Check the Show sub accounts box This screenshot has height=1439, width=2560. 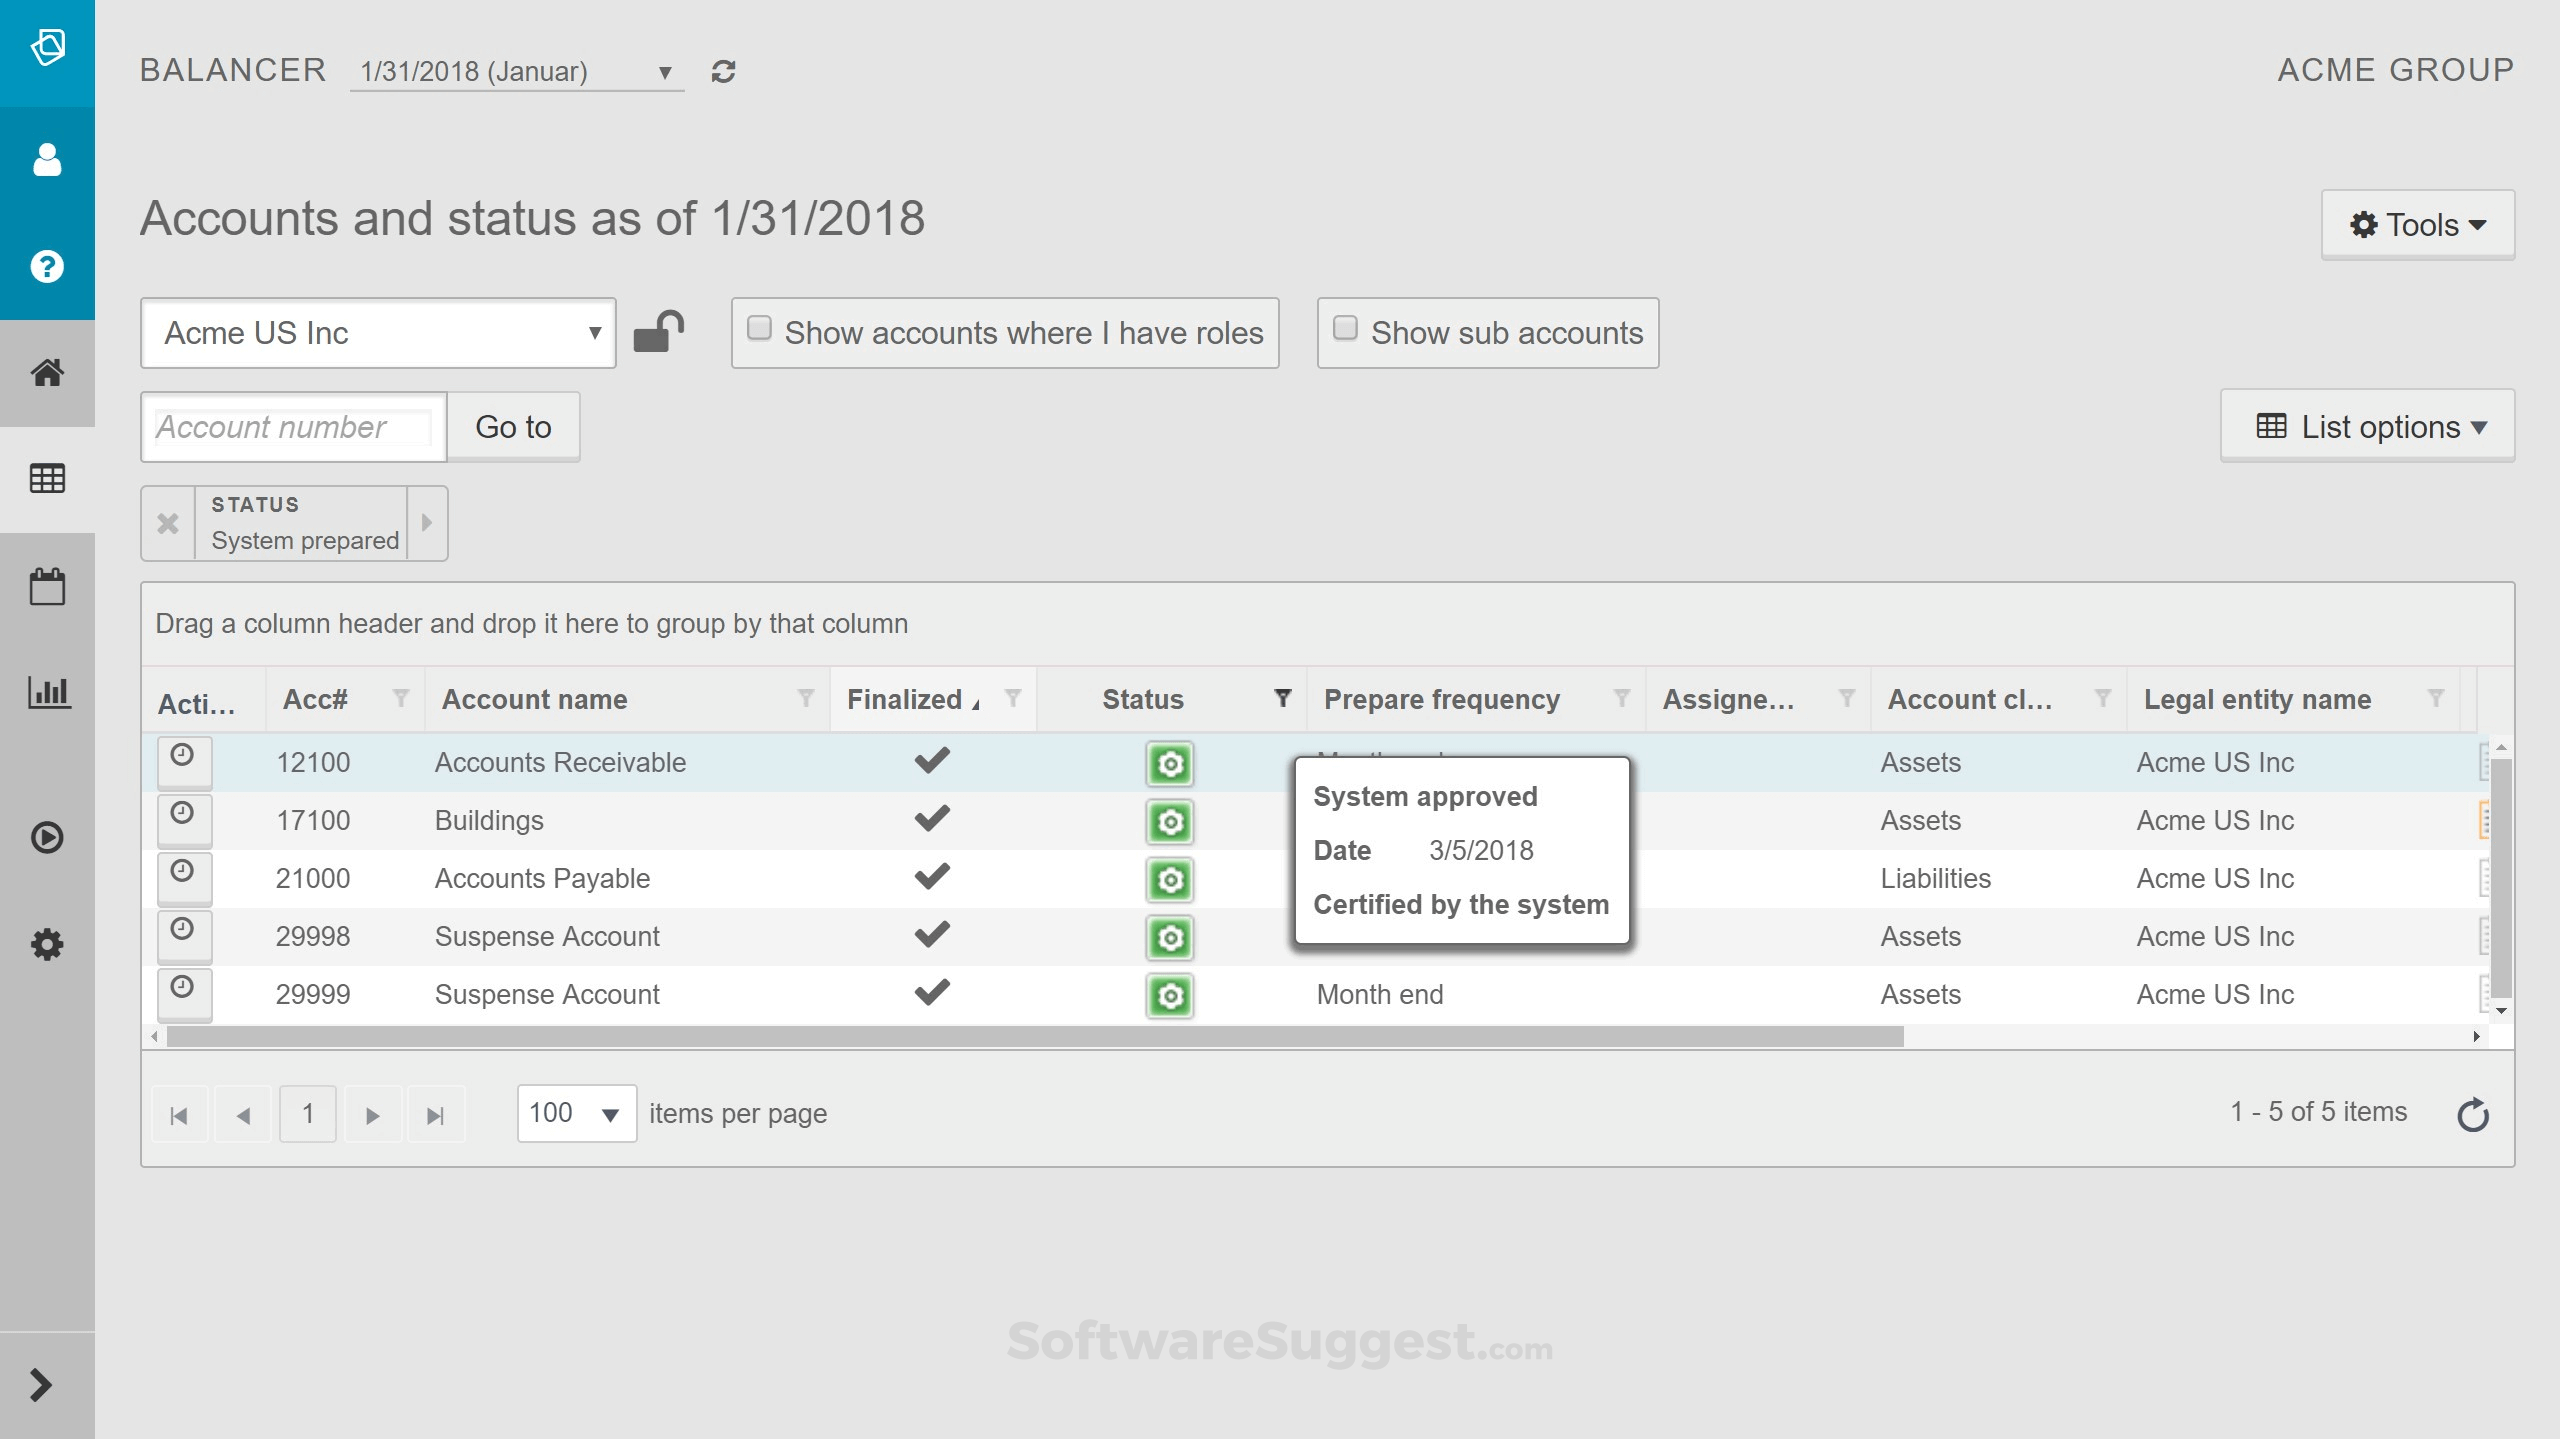(1346, 329)
